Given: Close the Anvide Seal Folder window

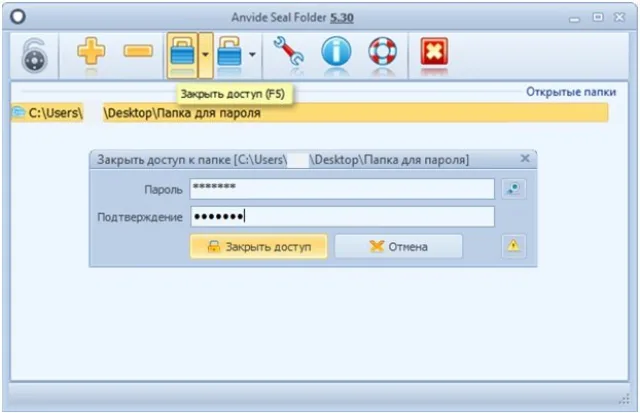Looking at the screenshot, I should (620, 17).
